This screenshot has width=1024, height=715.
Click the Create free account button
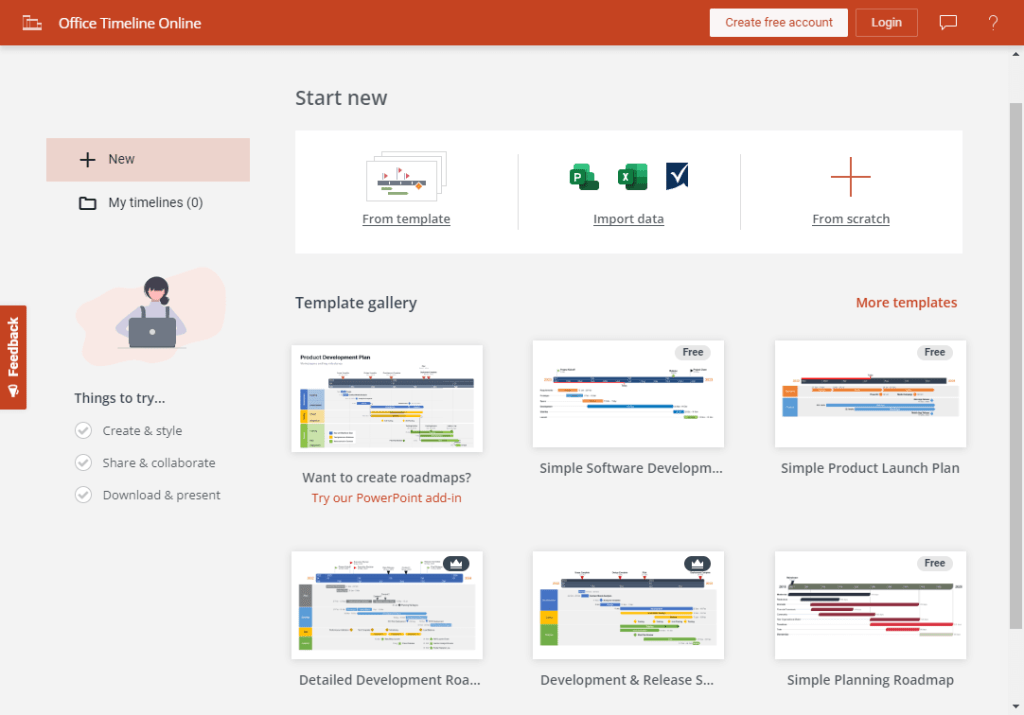click(778, 22)
